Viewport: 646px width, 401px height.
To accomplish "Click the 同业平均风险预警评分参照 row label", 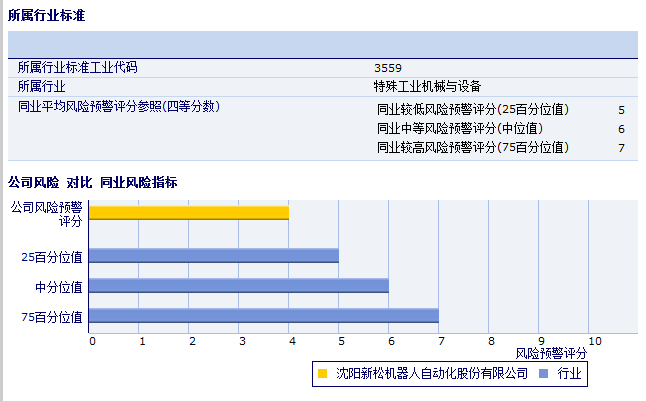I will click(119, 106).
